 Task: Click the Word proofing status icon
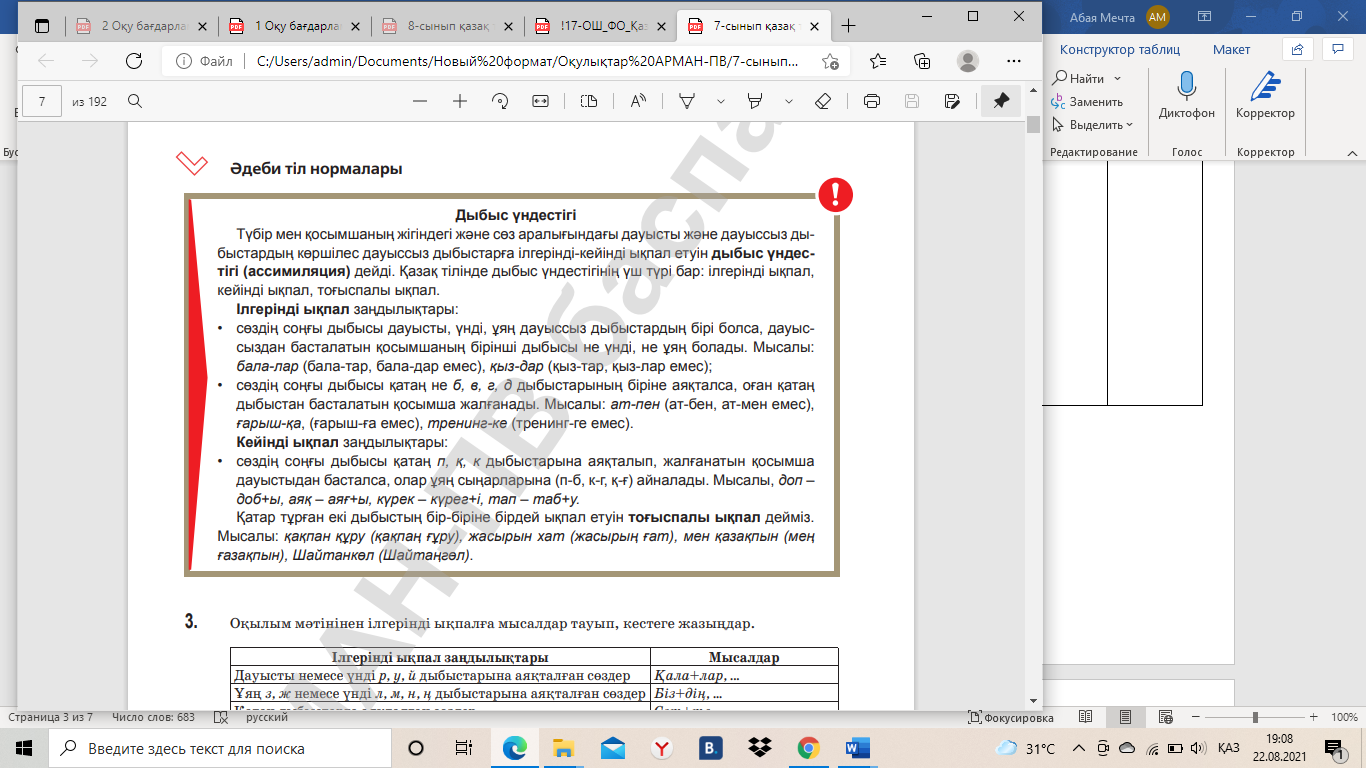[222, 718]
